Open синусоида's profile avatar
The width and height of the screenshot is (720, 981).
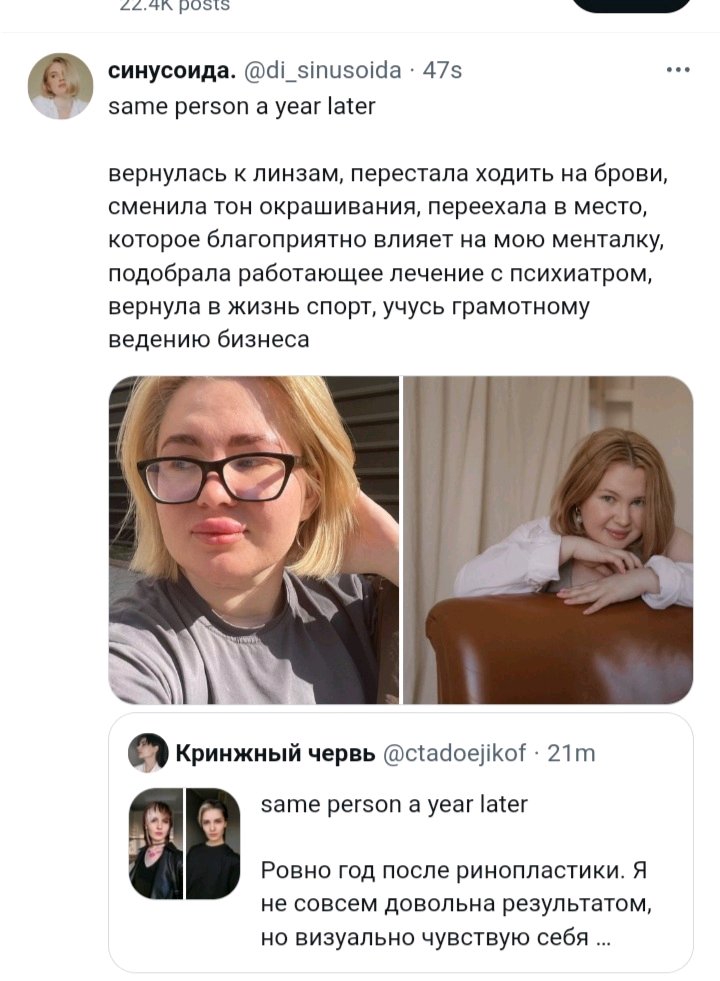[x=60, y=86]
